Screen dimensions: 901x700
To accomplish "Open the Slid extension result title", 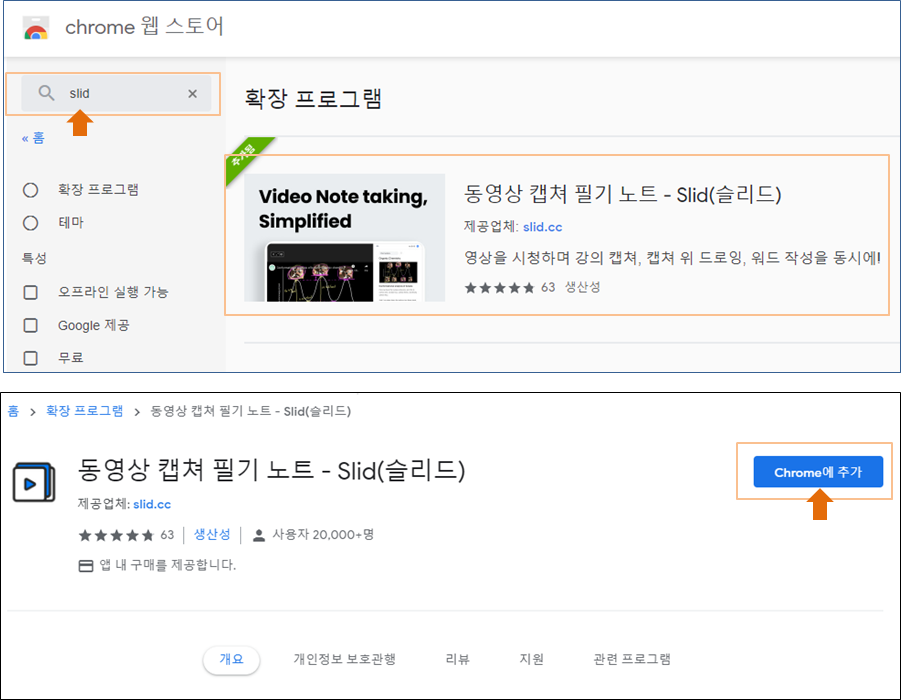I will pos(622,194).
